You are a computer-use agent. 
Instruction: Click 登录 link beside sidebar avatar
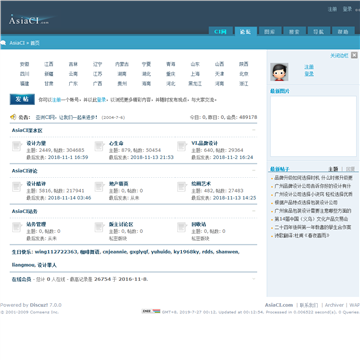tap(309, 74)
